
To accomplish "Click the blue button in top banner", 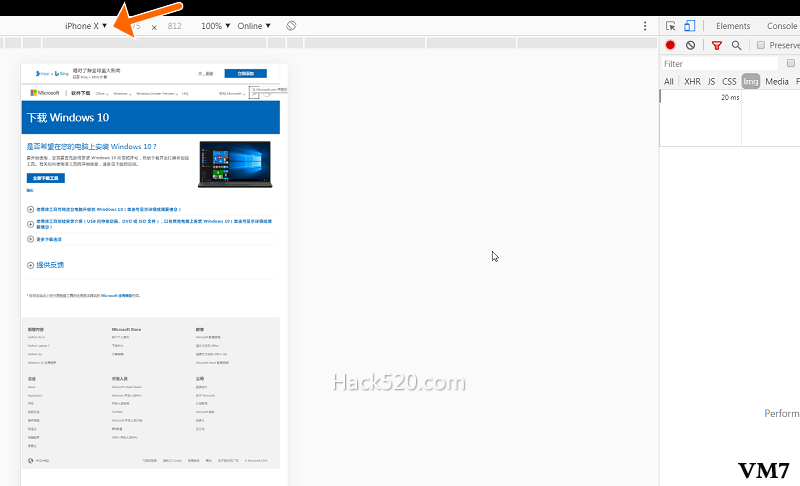I will 245,73.
